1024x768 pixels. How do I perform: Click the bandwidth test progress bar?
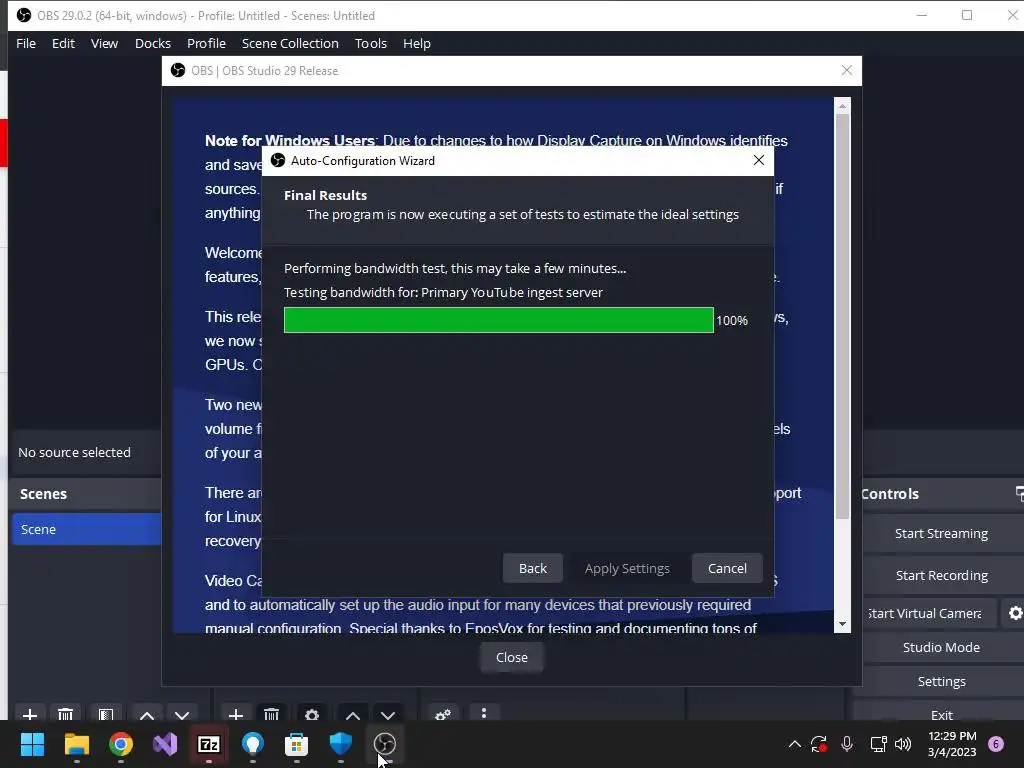tap(498, 320)
